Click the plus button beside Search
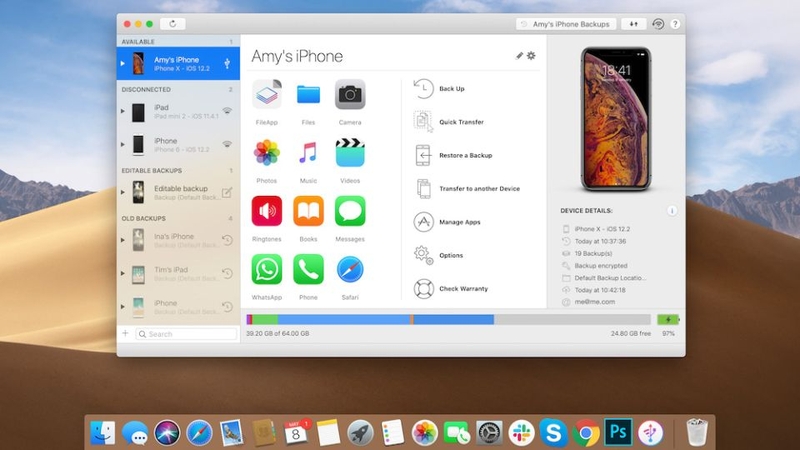Screen dimensions: 800x450 point(125,334)
